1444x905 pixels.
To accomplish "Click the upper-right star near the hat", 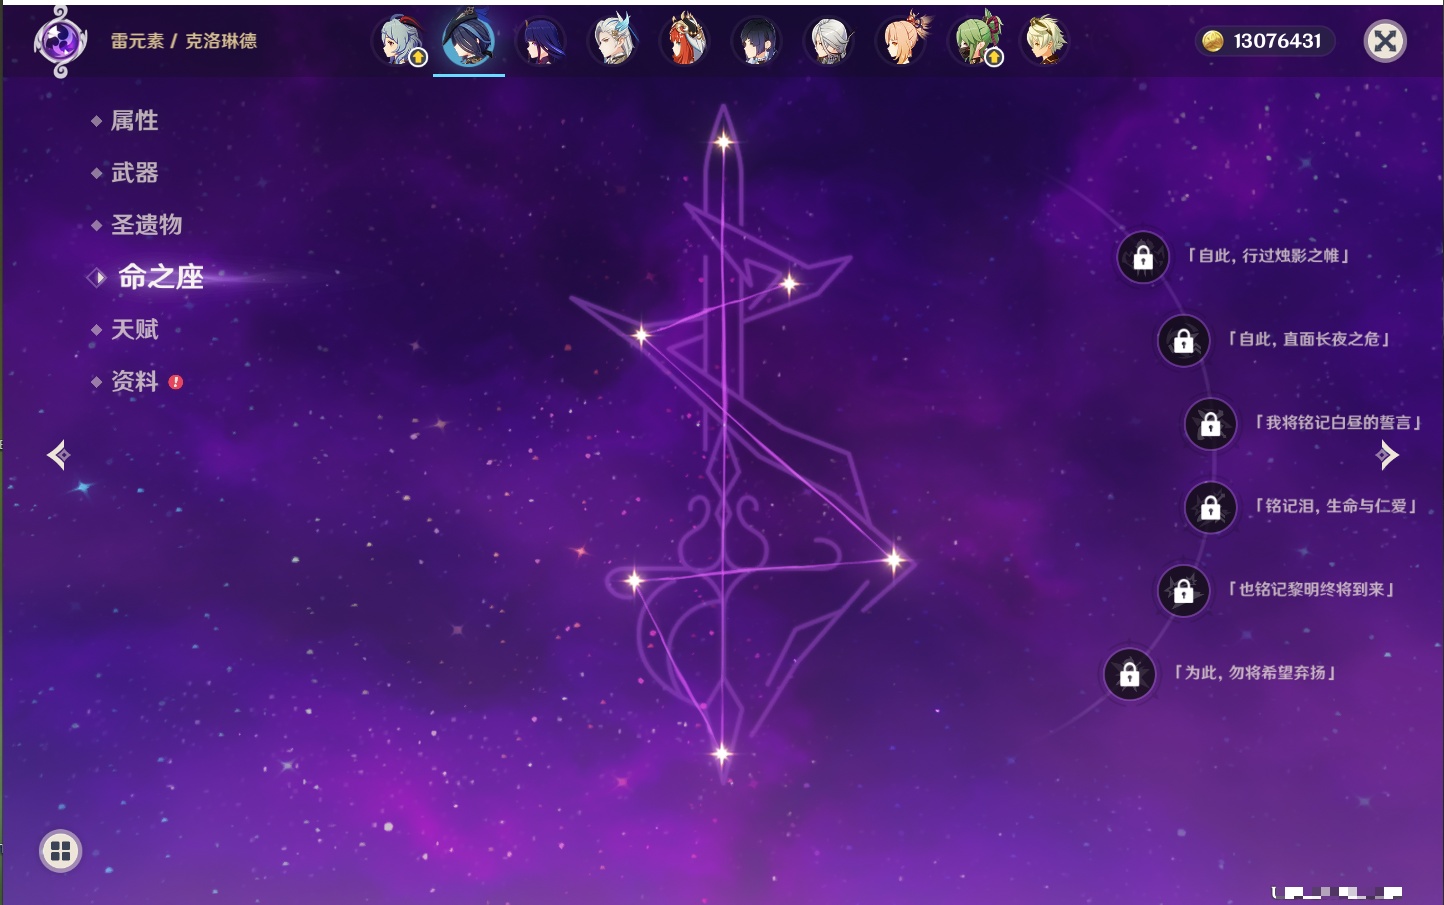I will point(789,284).
